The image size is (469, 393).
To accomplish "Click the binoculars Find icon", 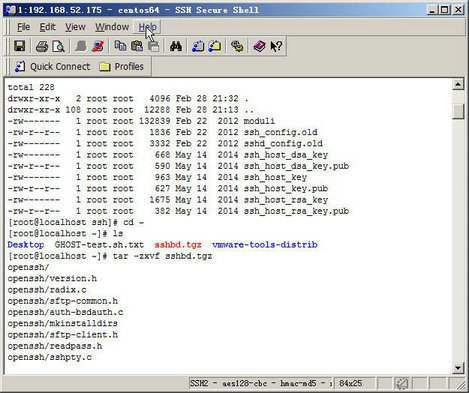I will coord(176,46).
